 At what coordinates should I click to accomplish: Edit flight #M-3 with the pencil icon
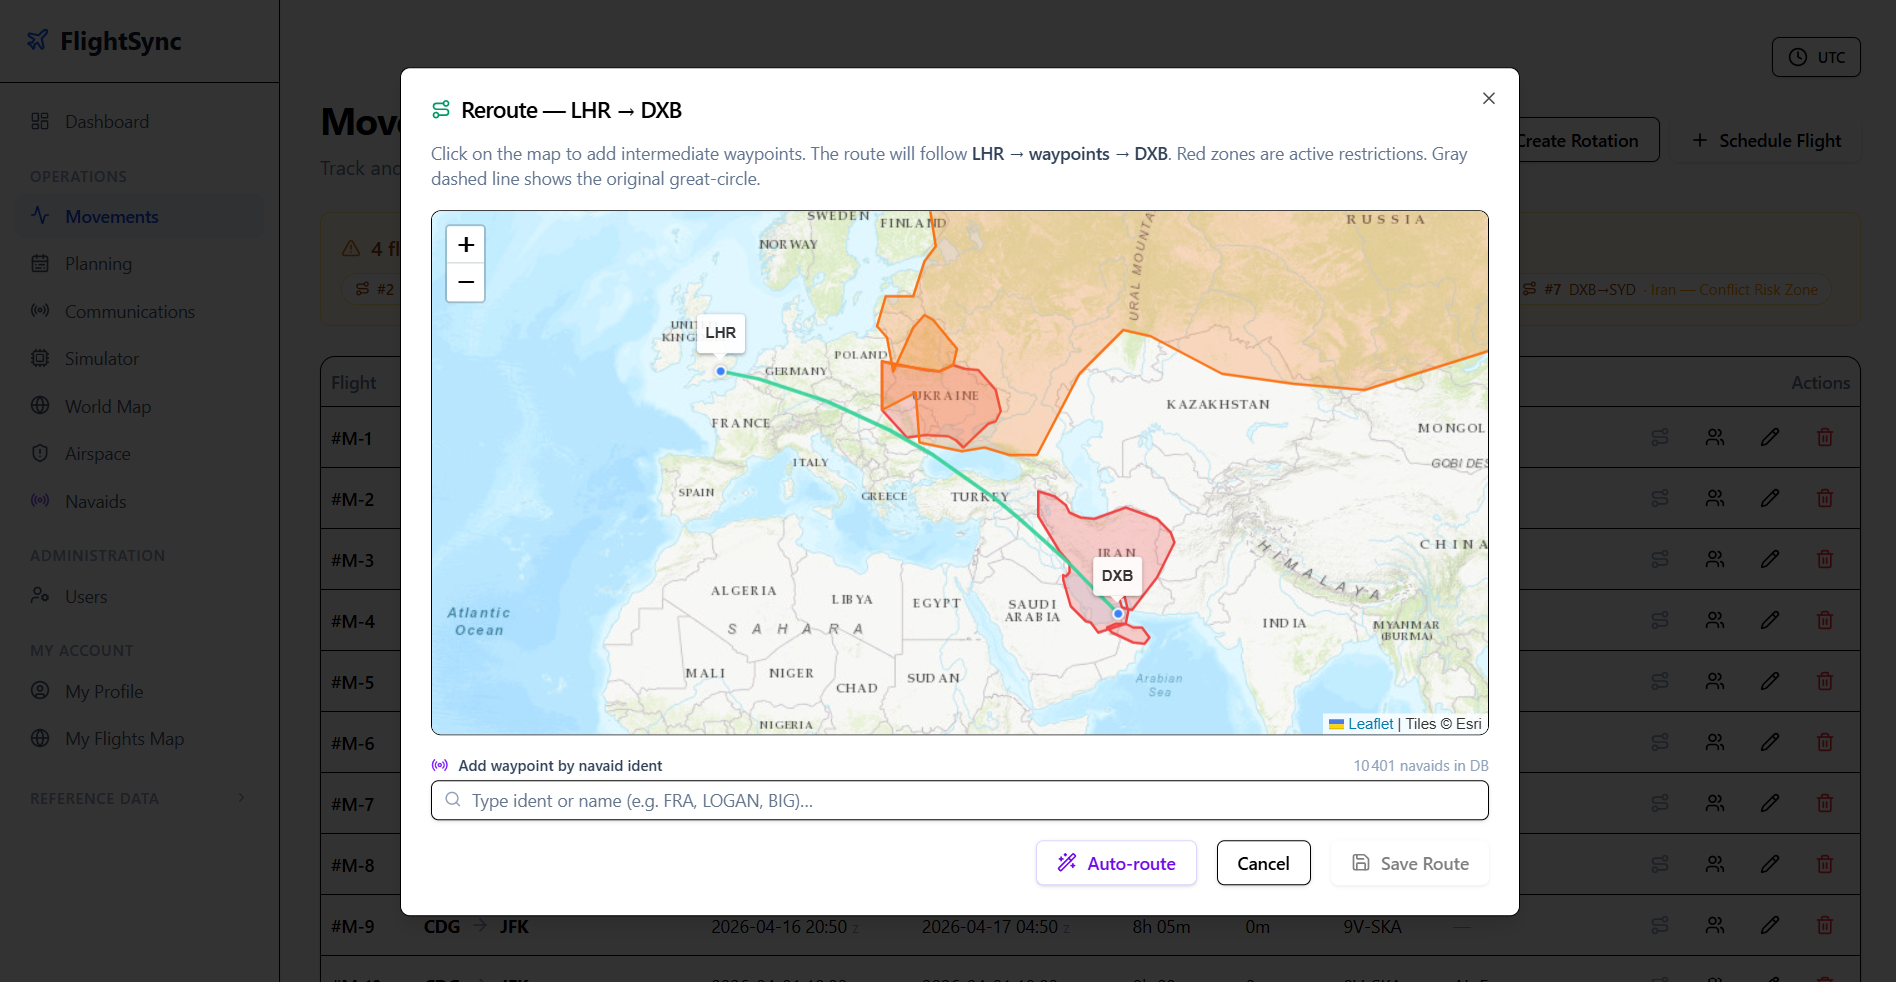(1770, 559)
